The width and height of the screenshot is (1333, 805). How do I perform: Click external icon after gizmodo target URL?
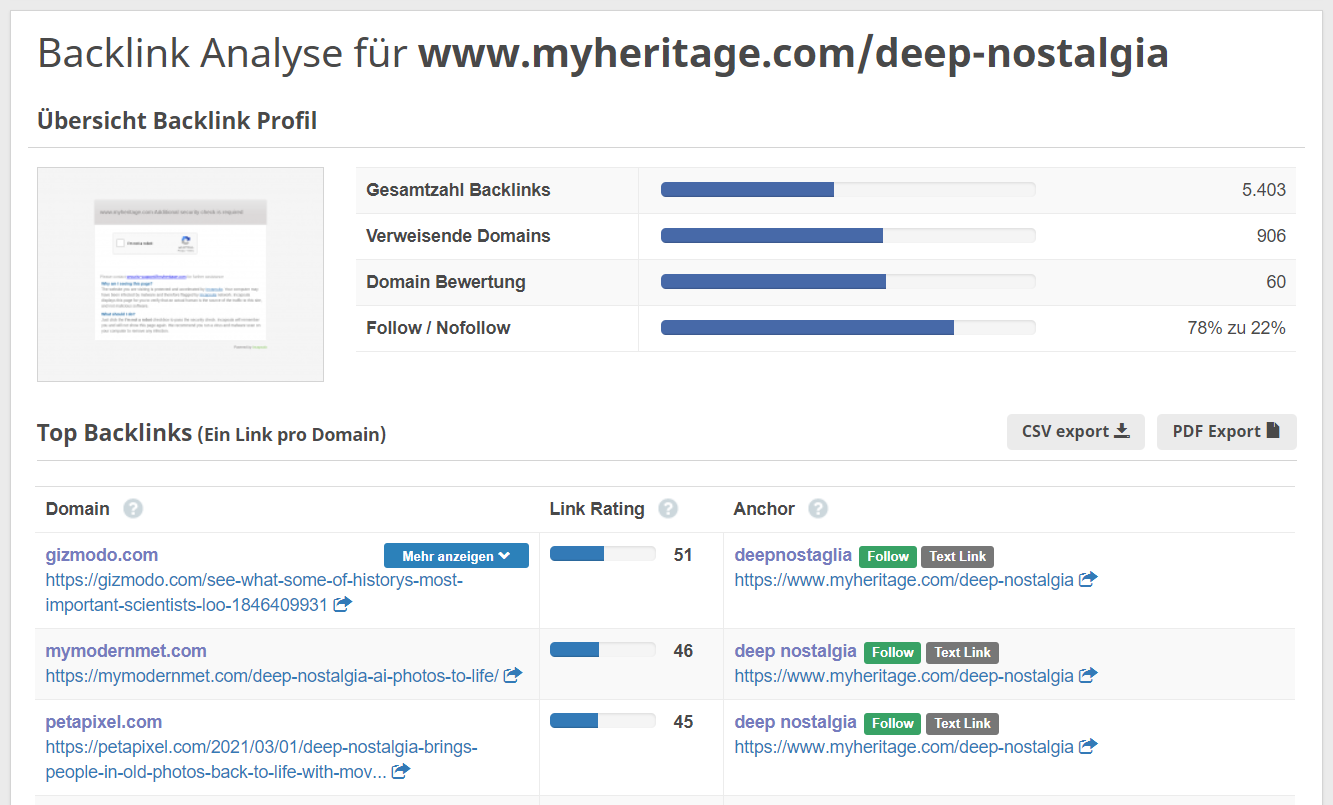coord(1088,579)
